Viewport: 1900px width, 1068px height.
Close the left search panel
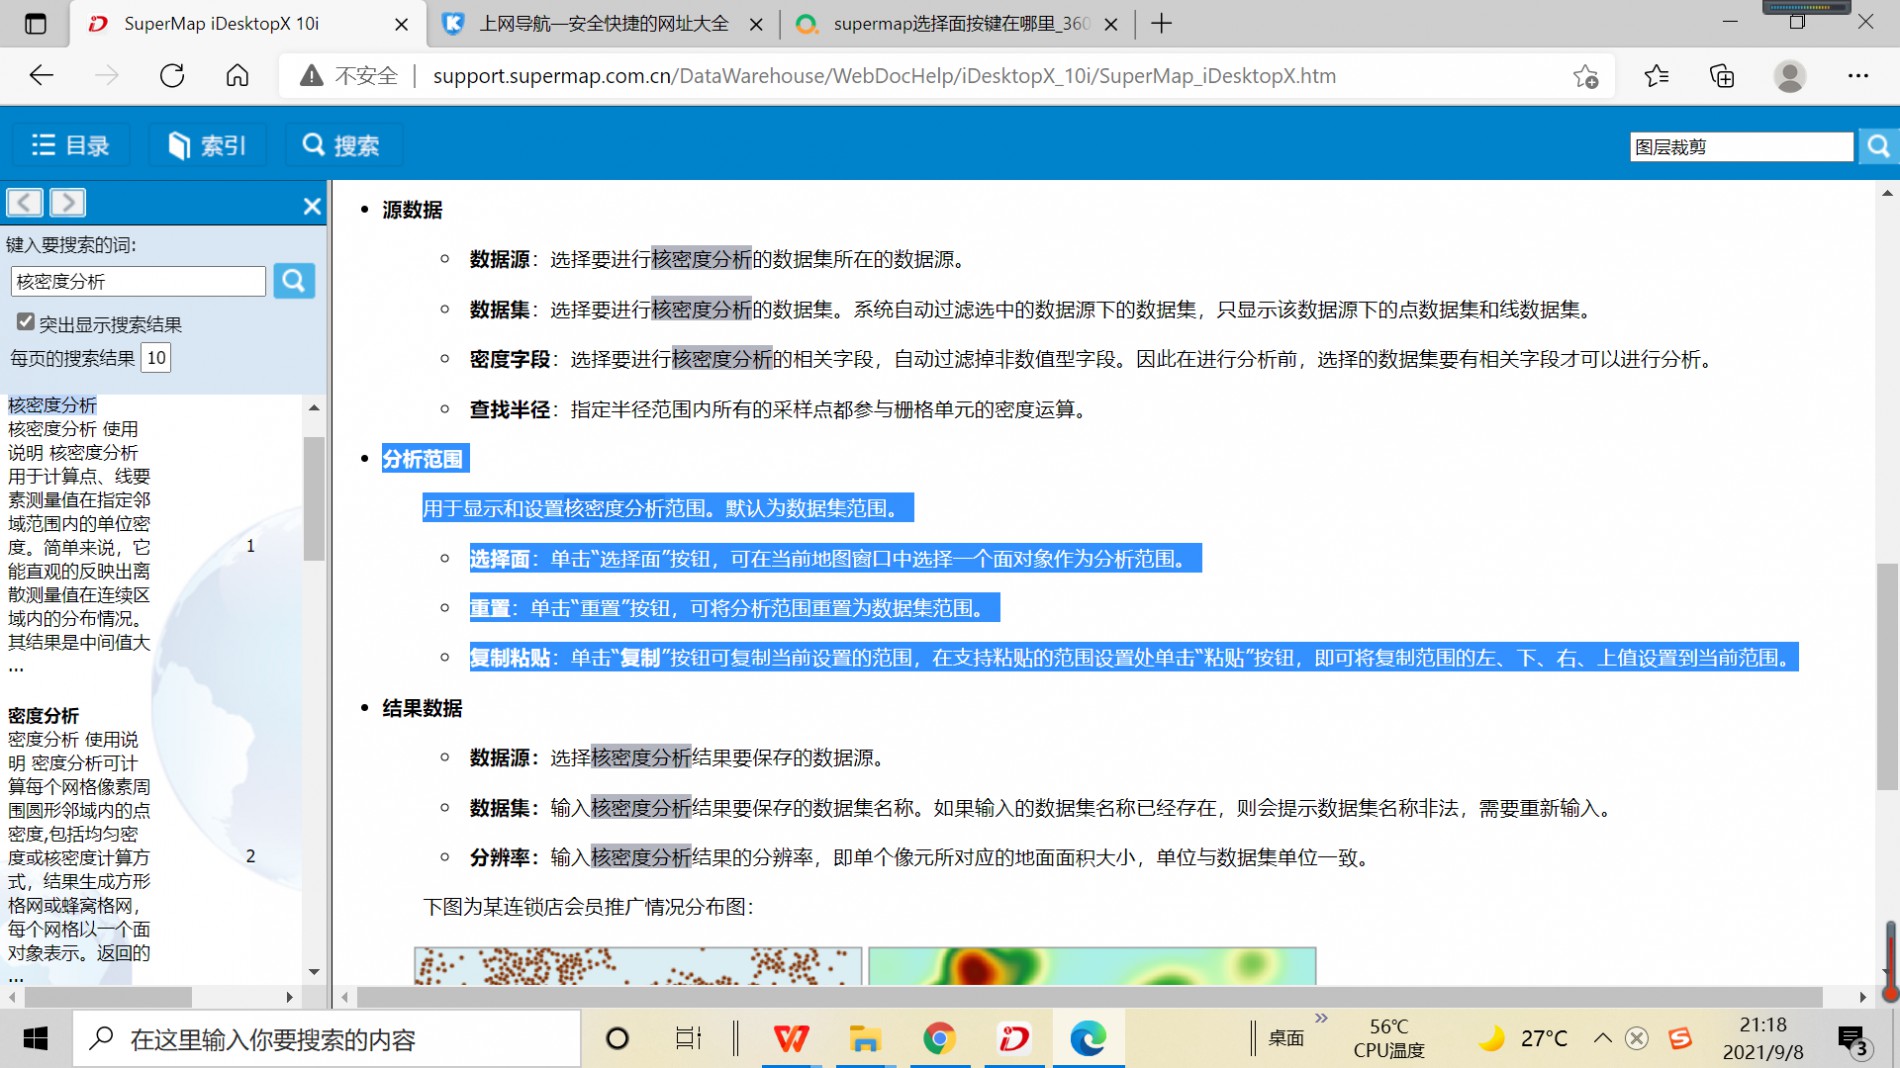tap(312, 206)
